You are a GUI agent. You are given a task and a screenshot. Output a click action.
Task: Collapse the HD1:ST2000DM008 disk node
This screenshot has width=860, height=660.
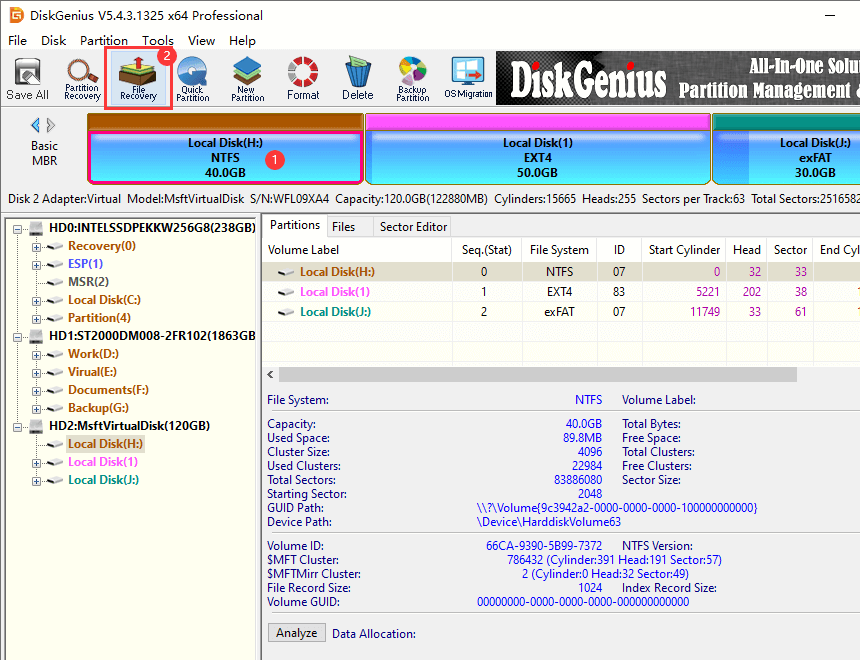(x=18, y=336)
